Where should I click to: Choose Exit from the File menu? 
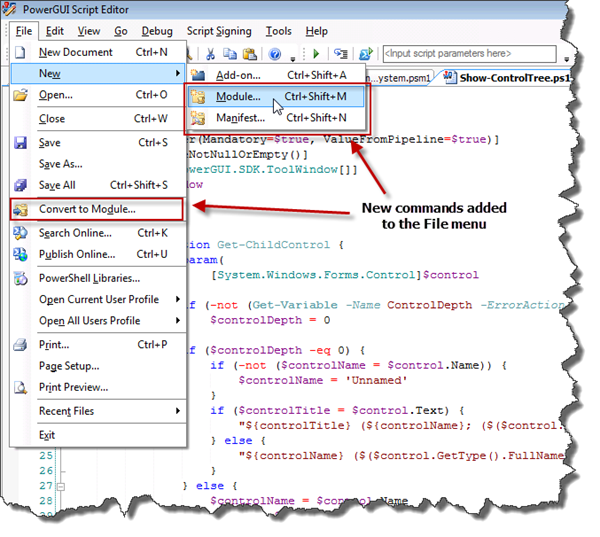(98, 435)
